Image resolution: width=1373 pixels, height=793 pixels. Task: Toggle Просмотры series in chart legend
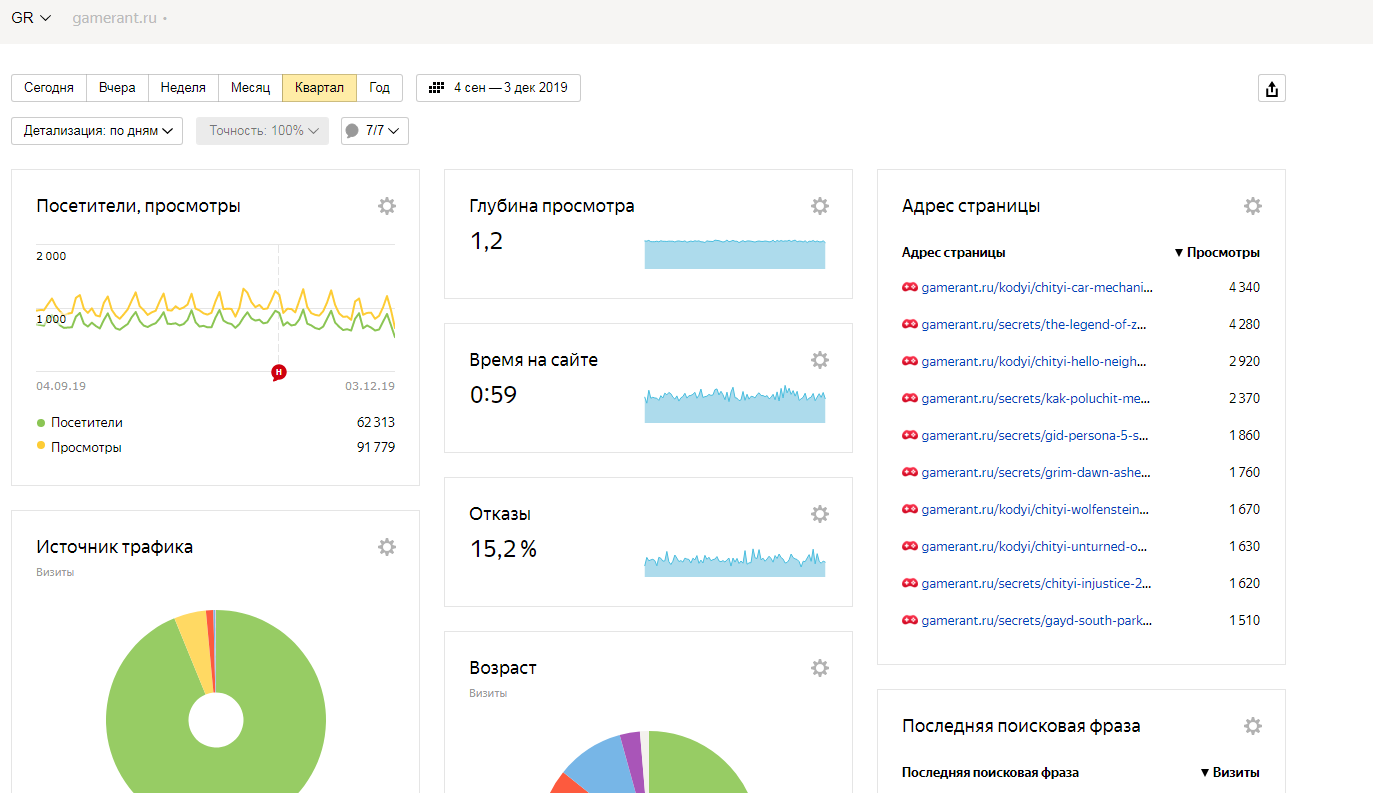(85, 447)
